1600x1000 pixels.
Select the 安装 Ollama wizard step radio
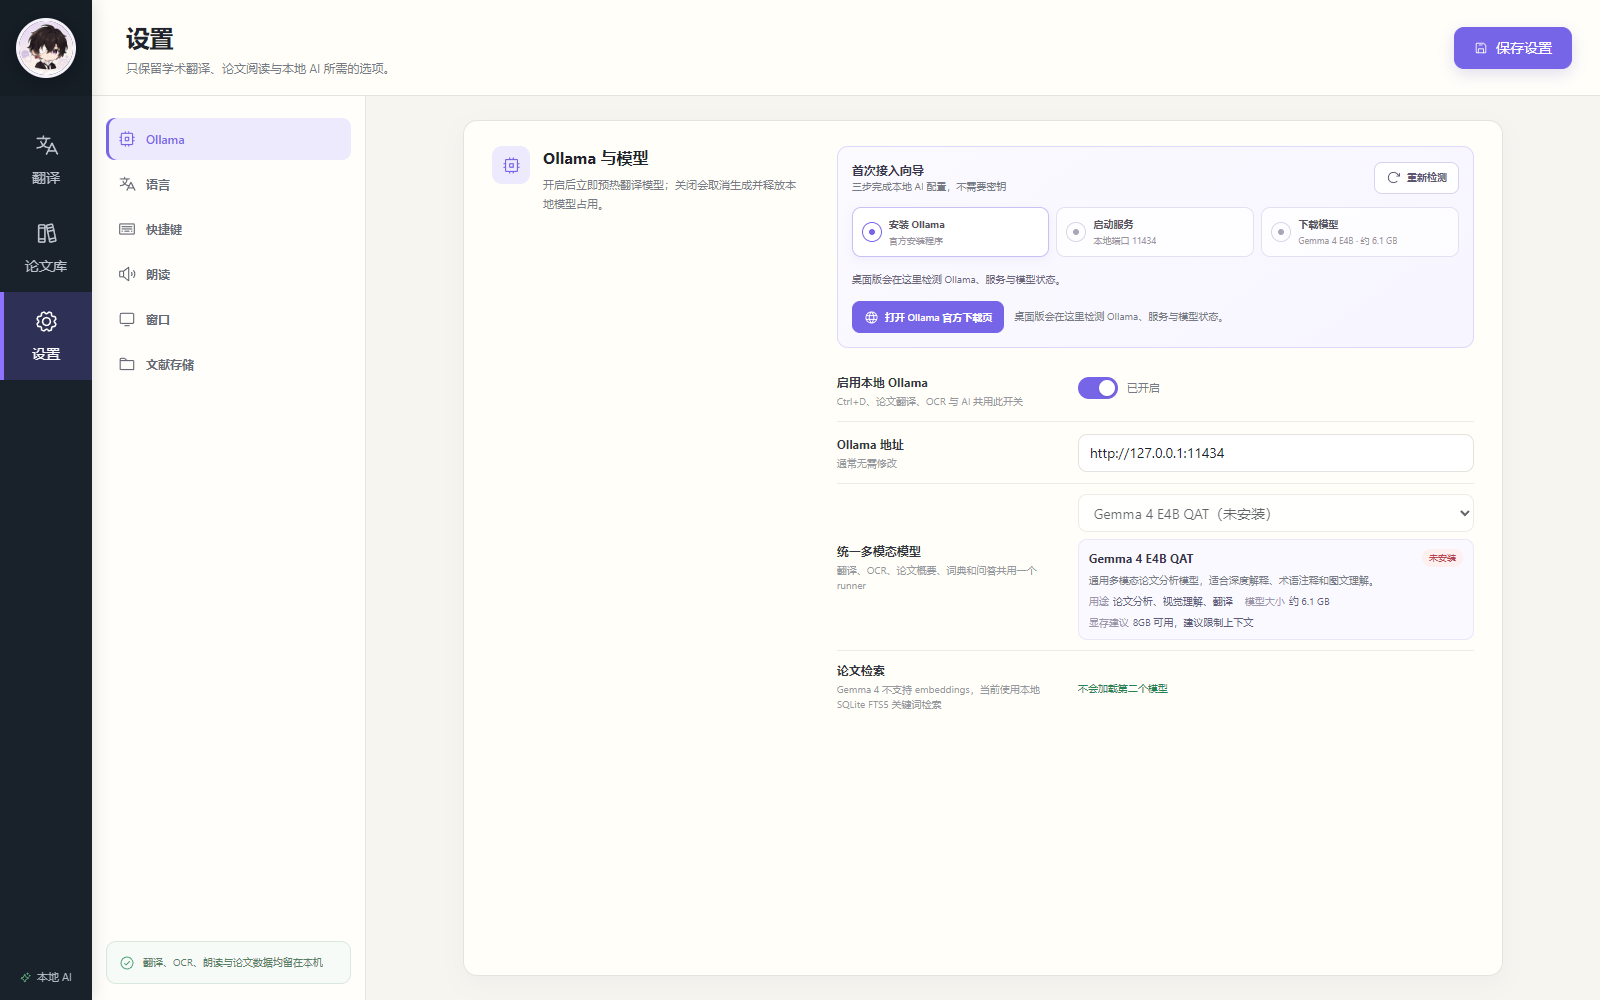[872, 232]
